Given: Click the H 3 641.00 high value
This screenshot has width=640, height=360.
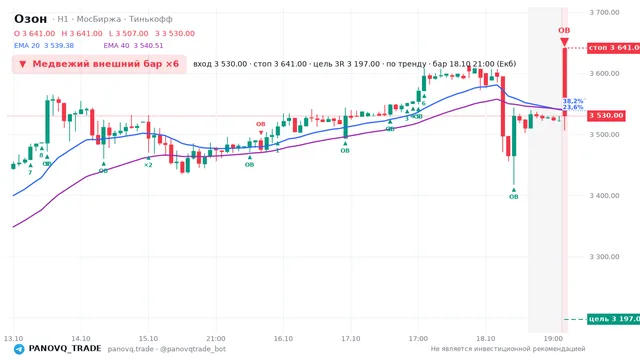Looking at the screenshot, I should point(82,33).
